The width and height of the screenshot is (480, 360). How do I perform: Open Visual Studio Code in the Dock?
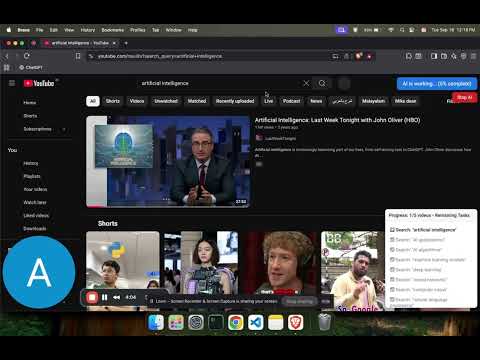pyautogui.click(x=256, y=322)
